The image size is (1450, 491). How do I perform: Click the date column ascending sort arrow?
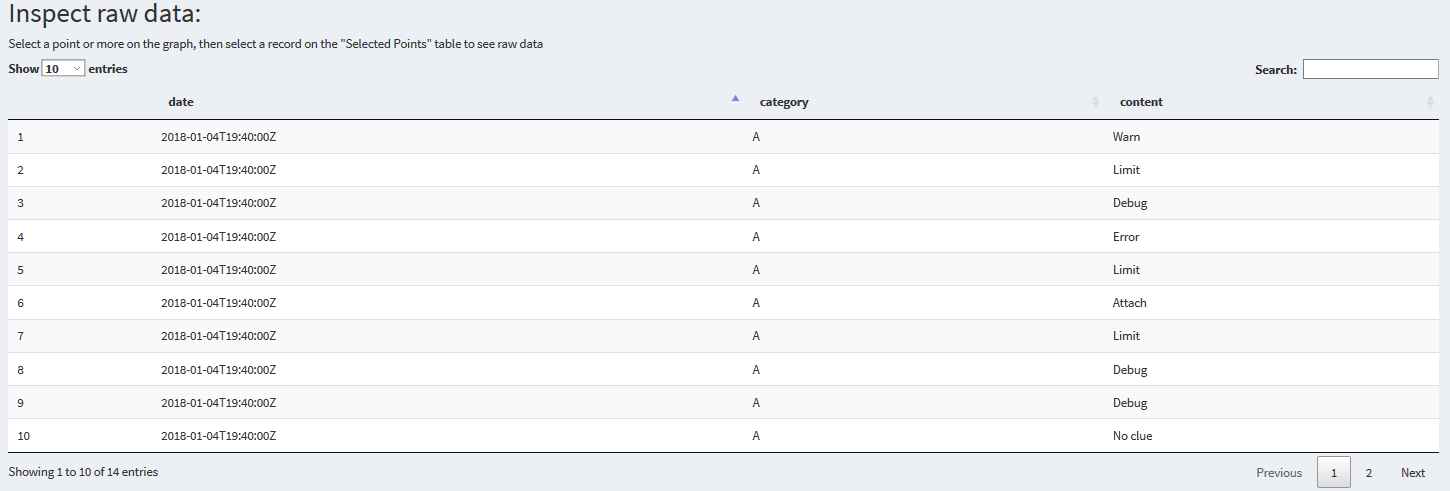pos(735,98)
